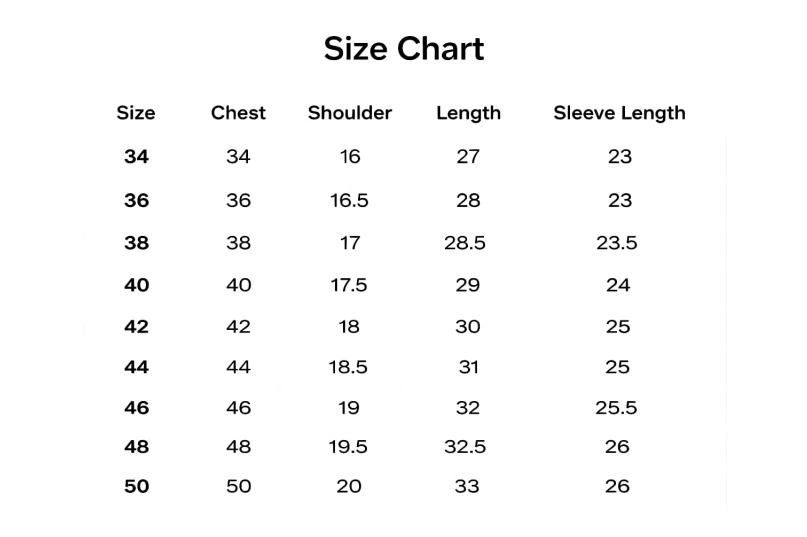Screen dimensions: 807x537
Task: Click the Shoulder column header
Action: coord(350,113)
